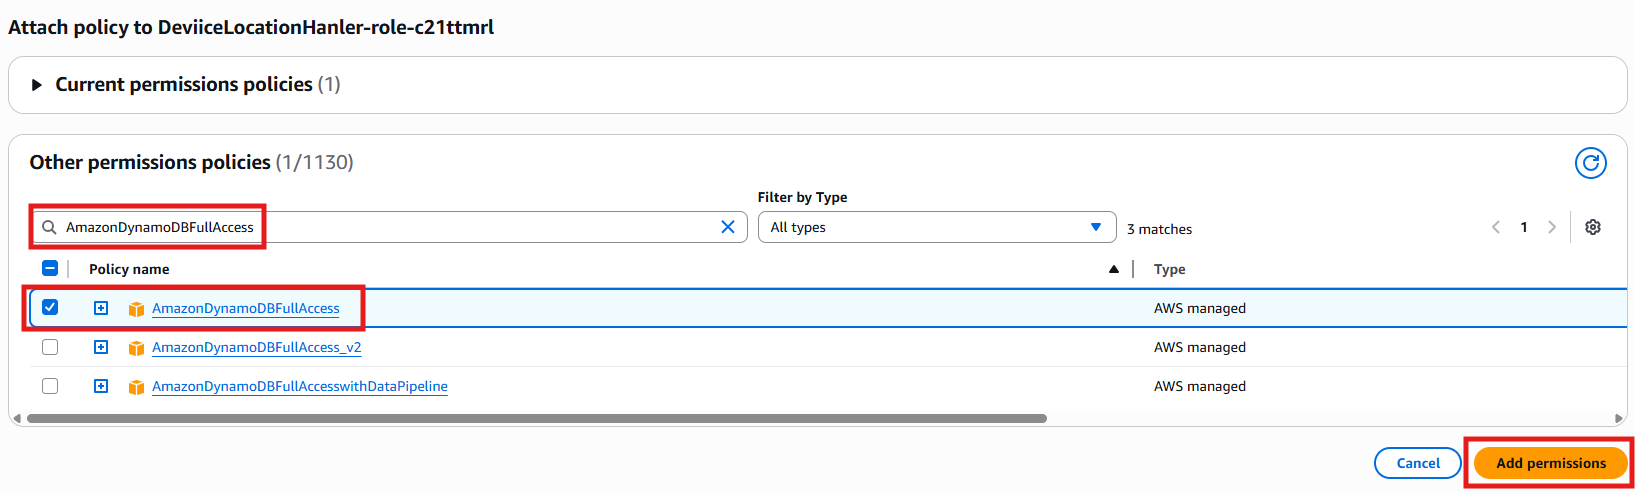Click the Cancel button
The width and height of the screenshot is (1635, 492).
coord(1417,463)
